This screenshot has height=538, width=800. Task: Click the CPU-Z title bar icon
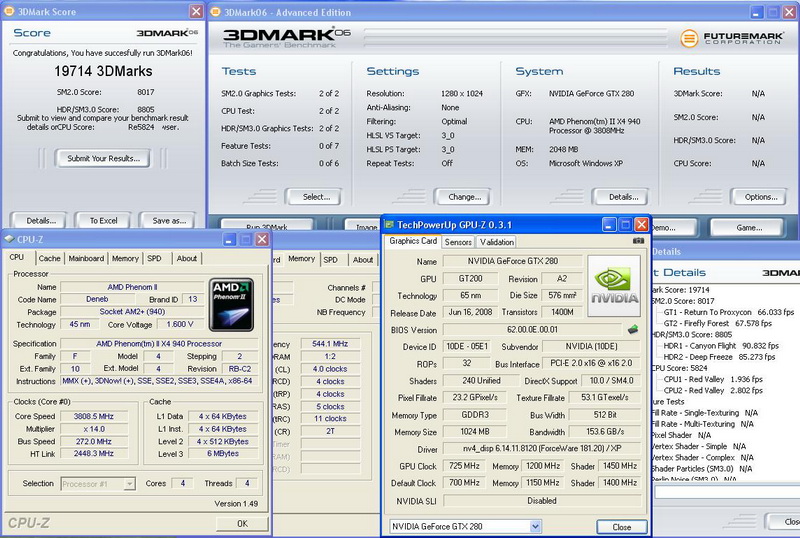9,239
